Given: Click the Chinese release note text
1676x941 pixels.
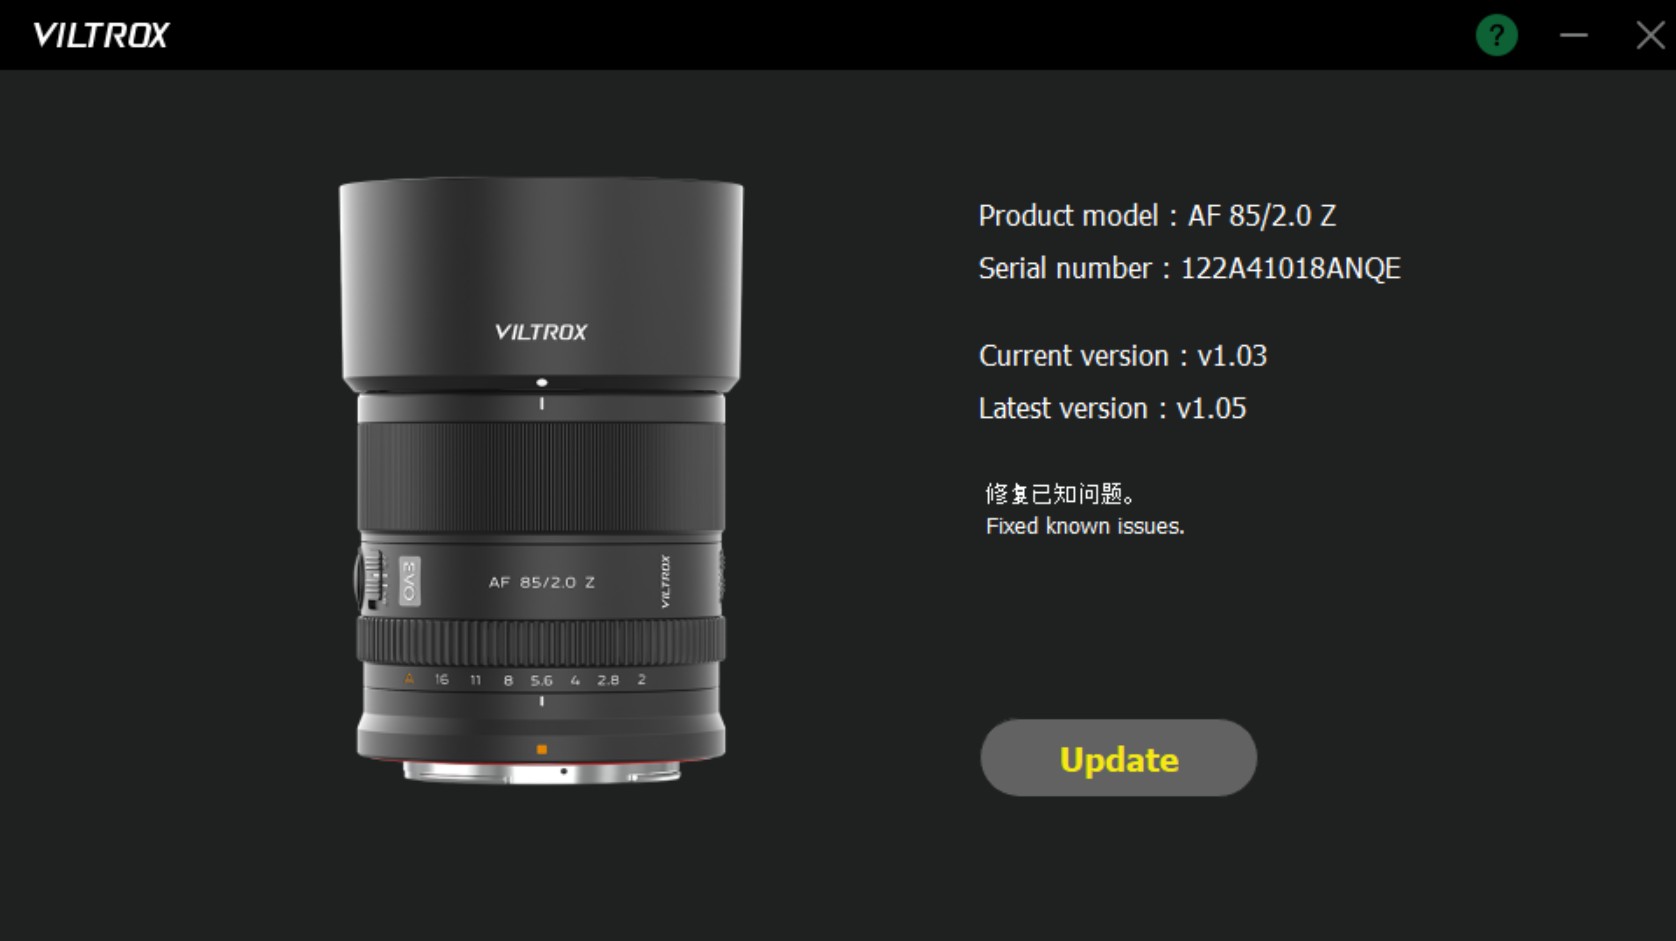Looking at the screenshot, I should [x=1060, y=494].
